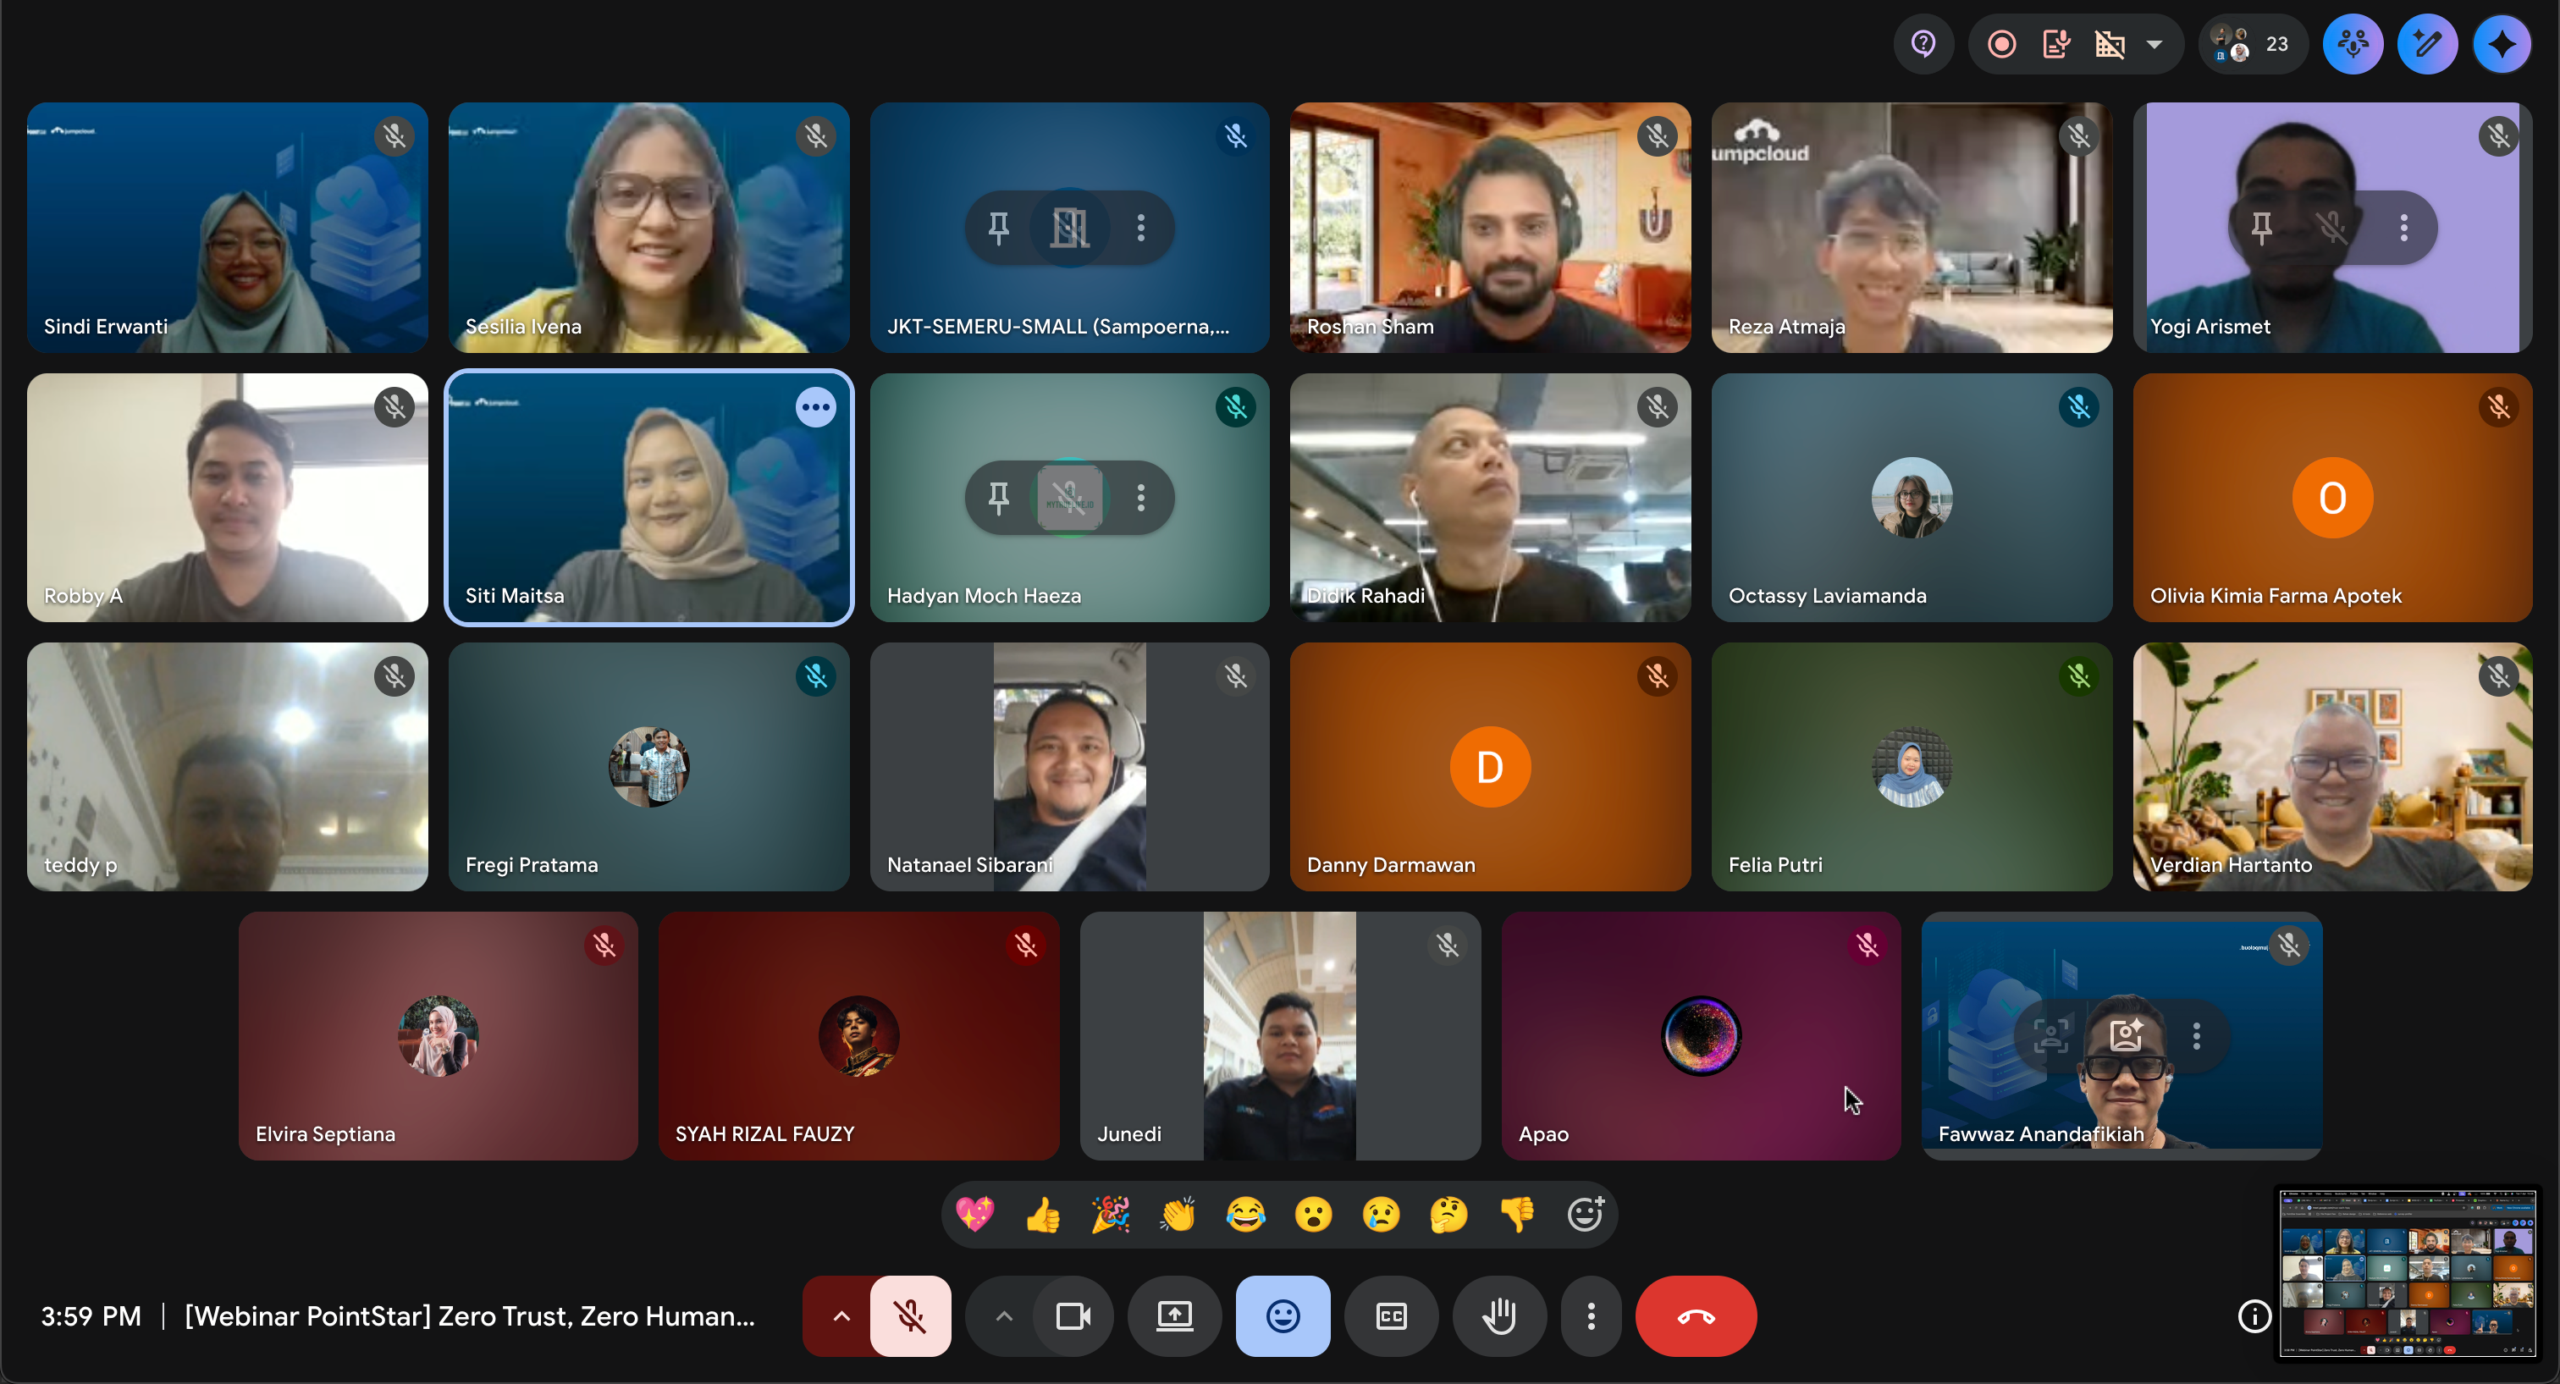The height and width of the screenshot is (1384, 2560).
Task: Open more options three-dot menu in bottom bar
Action: click(1591, 1316)
